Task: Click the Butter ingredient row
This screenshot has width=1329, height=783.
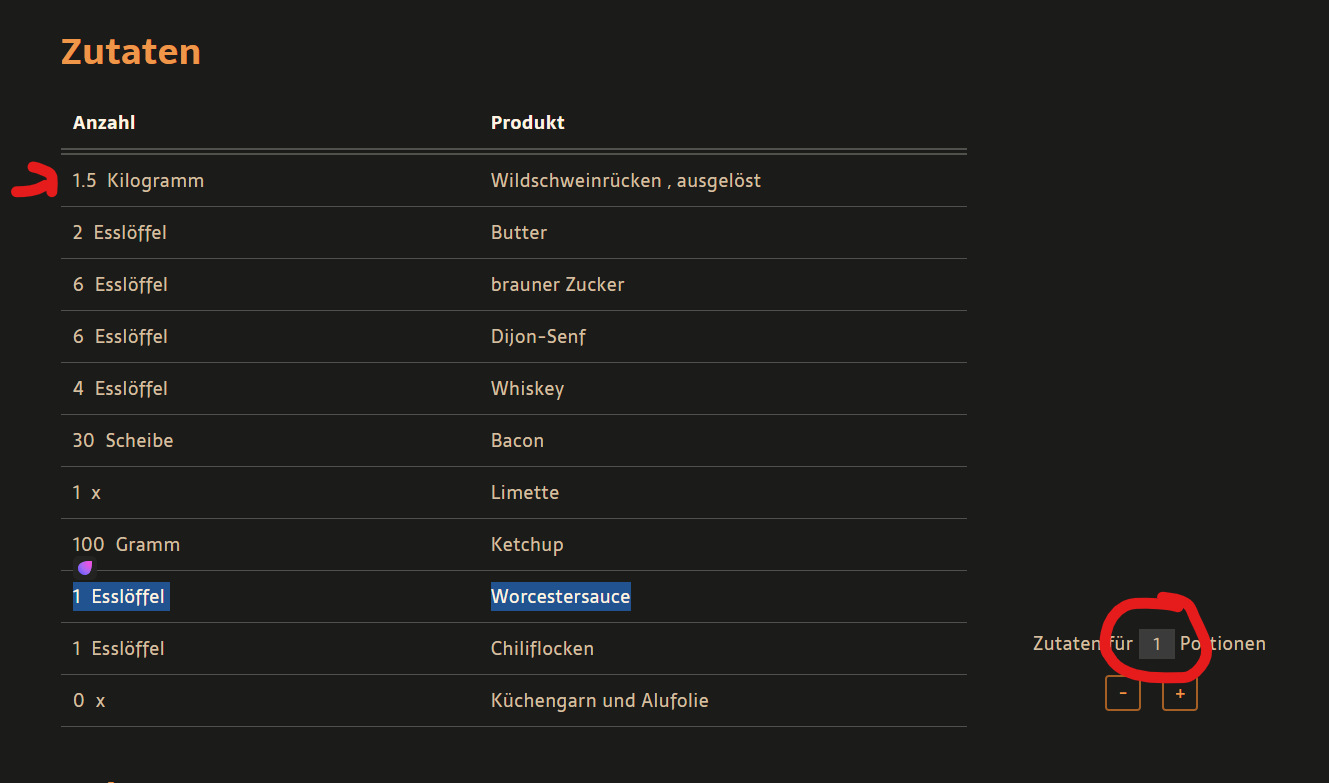Action: tap(514, 233)
